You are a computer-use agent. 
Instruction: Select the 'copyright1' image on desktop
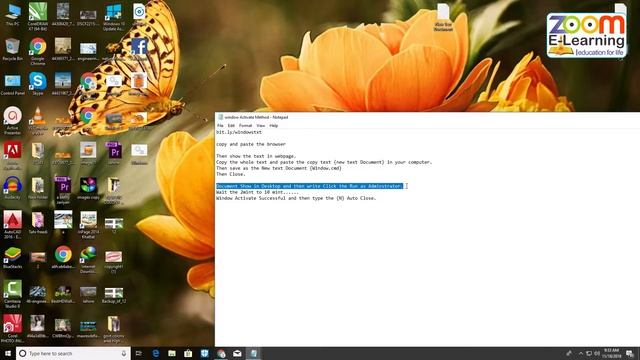click(x=114, y=261)
